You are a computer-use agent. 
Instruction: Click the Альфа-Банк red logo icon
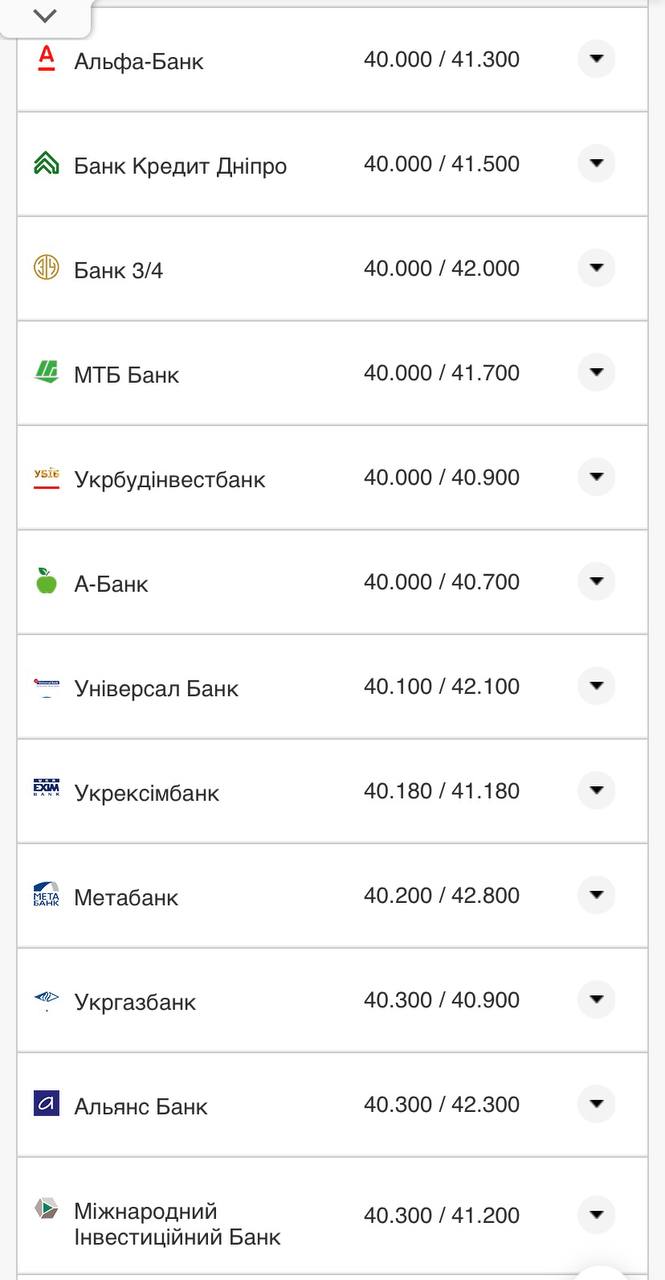click(46, 59)
